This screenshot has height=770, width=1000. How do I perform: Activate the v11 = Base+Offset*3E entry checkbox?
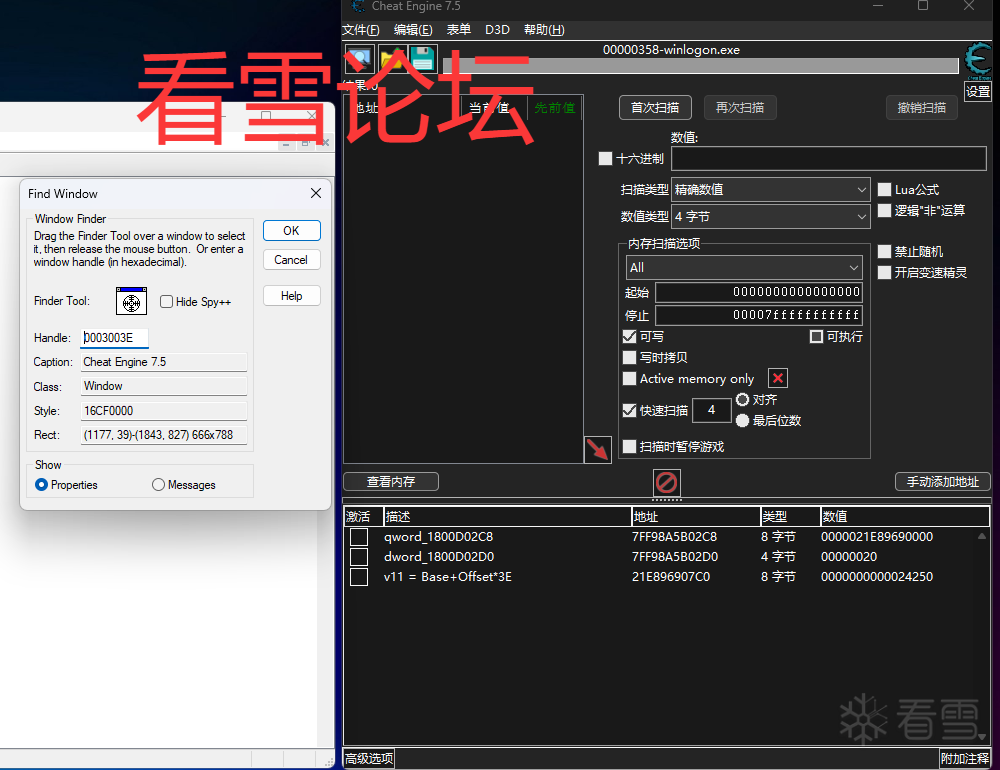(359, 577)
